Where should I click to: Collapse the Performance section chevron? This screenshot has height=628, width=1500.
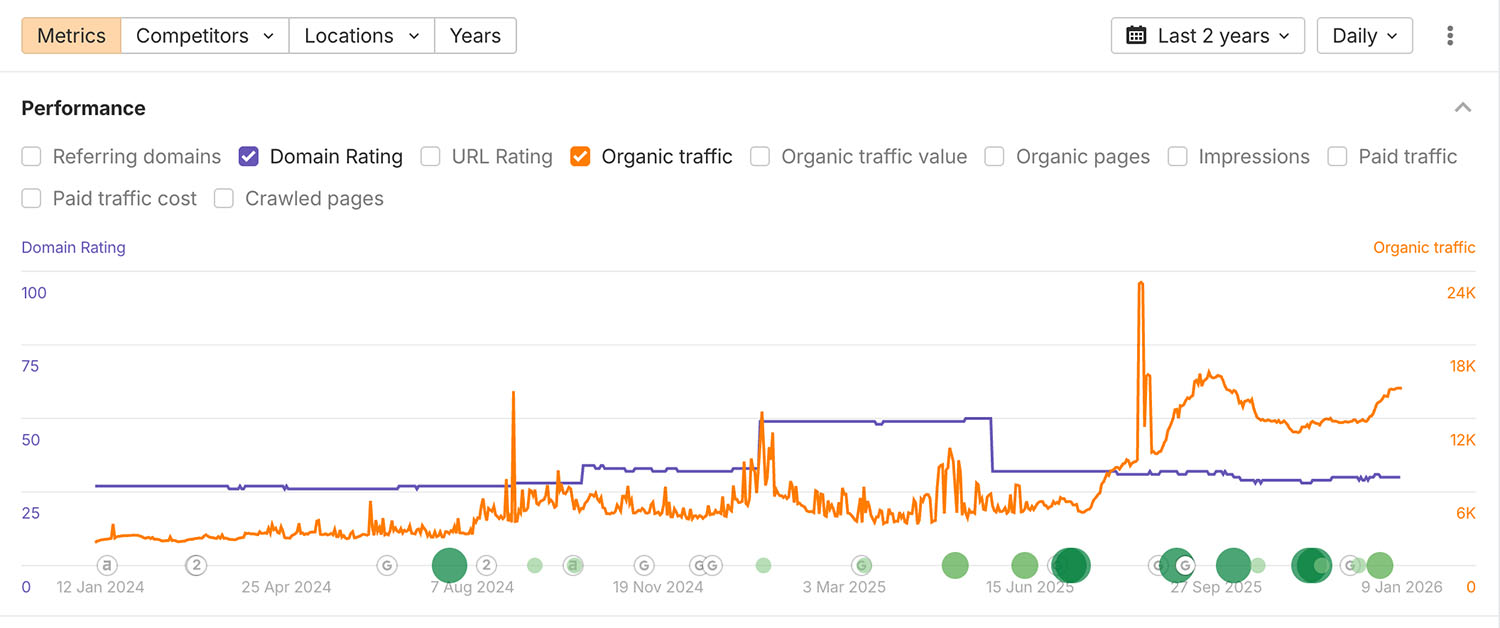tap(1463, 108)
